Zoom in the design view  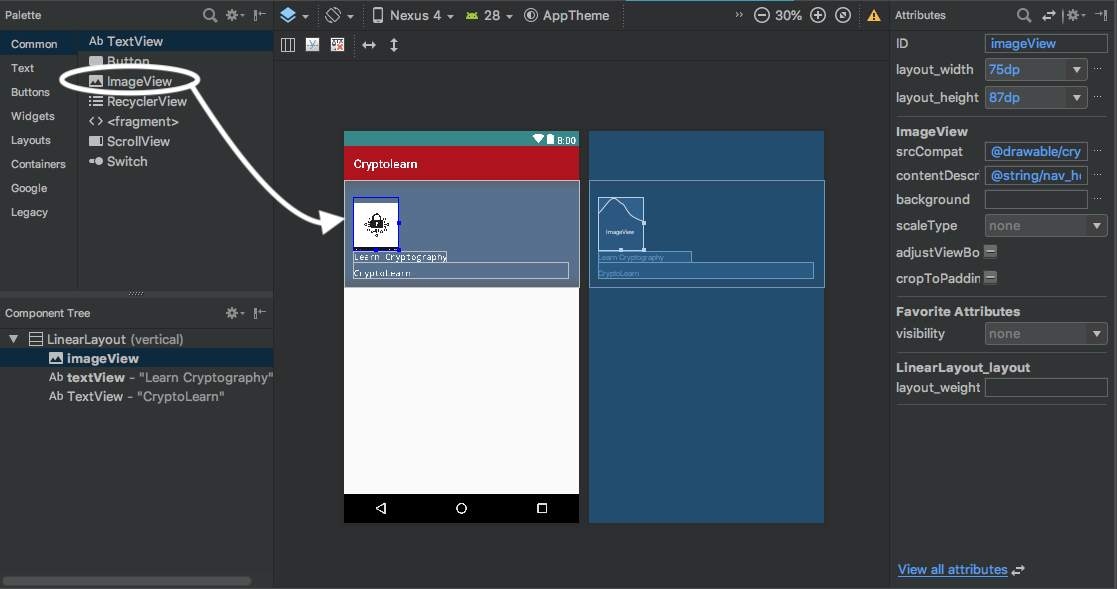[x=818, y=15]
